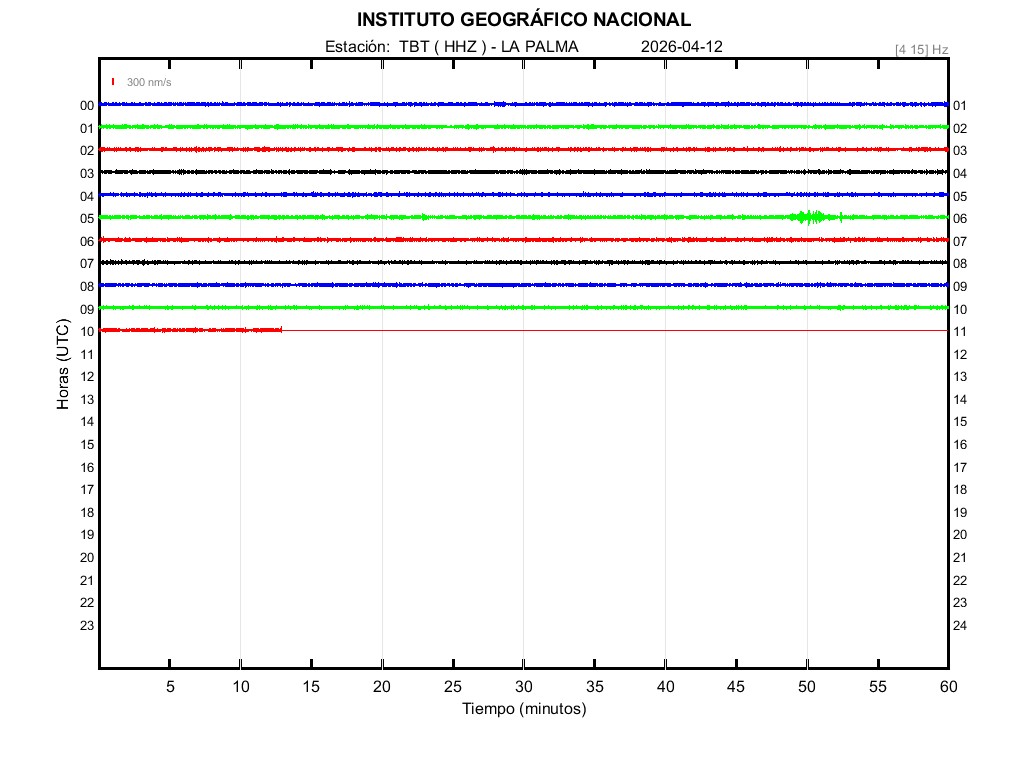The width and height of the screenshot is (1024, 768).
Task: Click the 60 minute tick label
Action: pos(947,687)
